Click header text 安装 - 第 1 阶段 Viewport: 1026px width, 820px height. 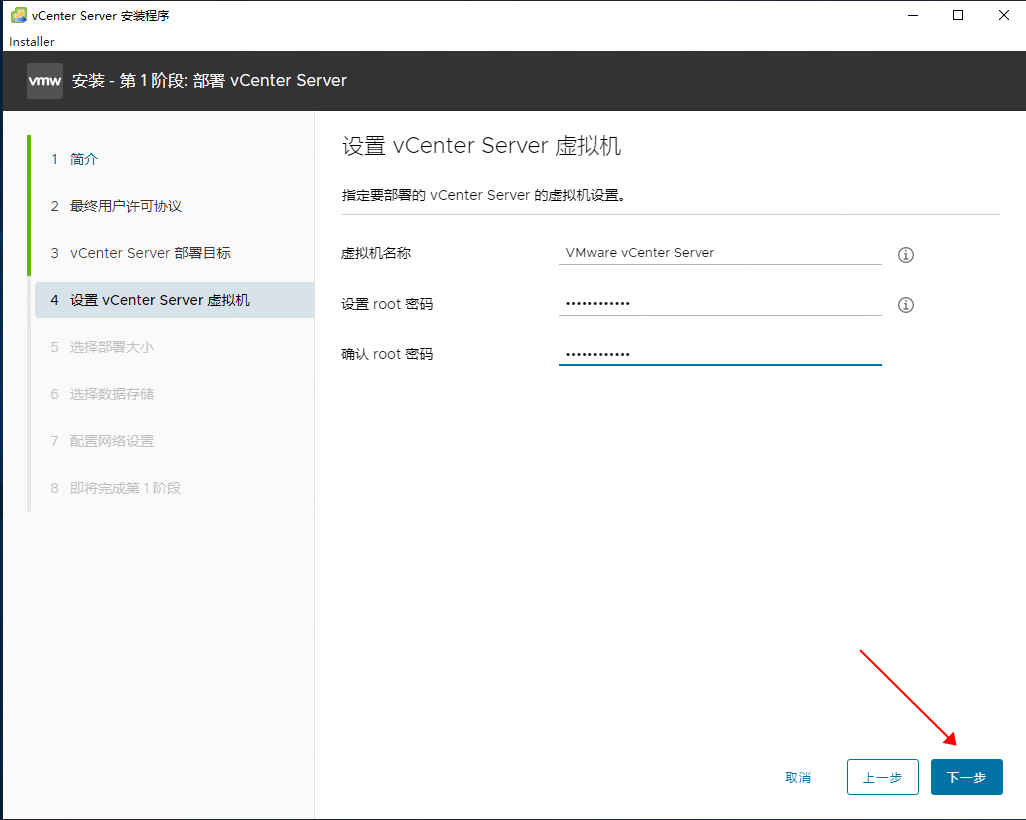point(130,80)
